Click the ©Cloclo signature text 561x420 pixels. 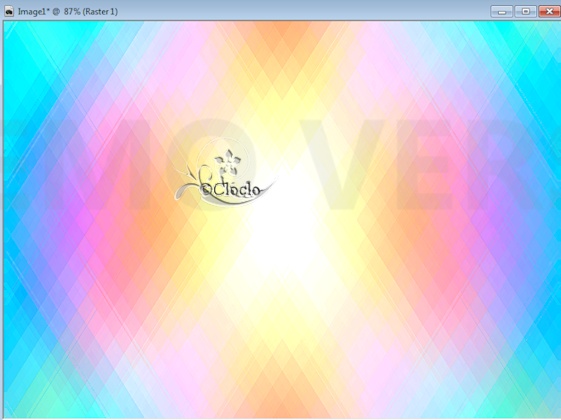point(231,189)
